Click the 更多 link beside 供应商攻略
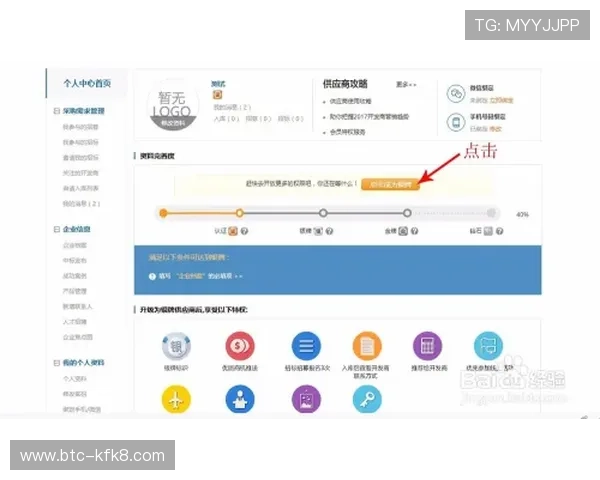This screenshot has height=480, width=600. click(x=406, y=84)
